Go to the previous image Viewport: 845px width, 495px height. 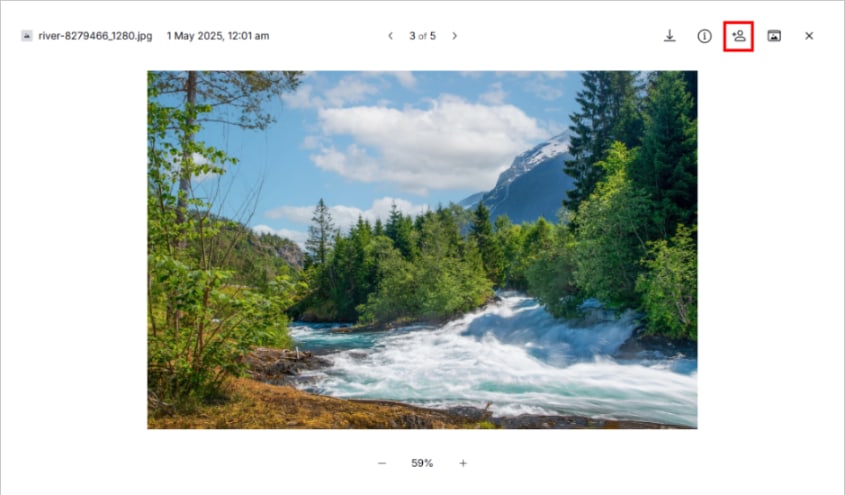click(x=390, y=36)
